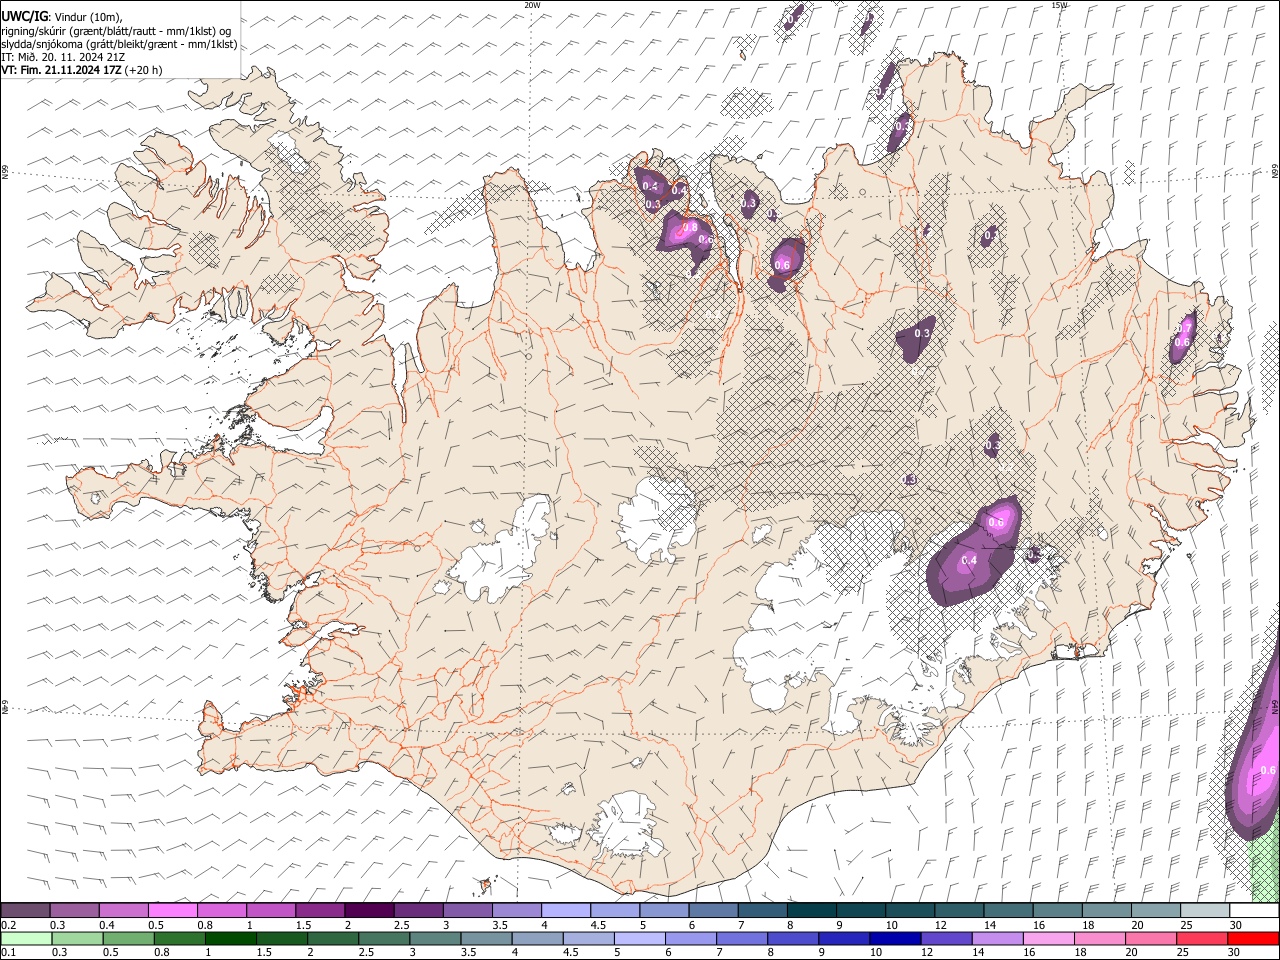Click the lower legend swatch labeled 25
1280x960 pixels.
[x=1202, y=938]
